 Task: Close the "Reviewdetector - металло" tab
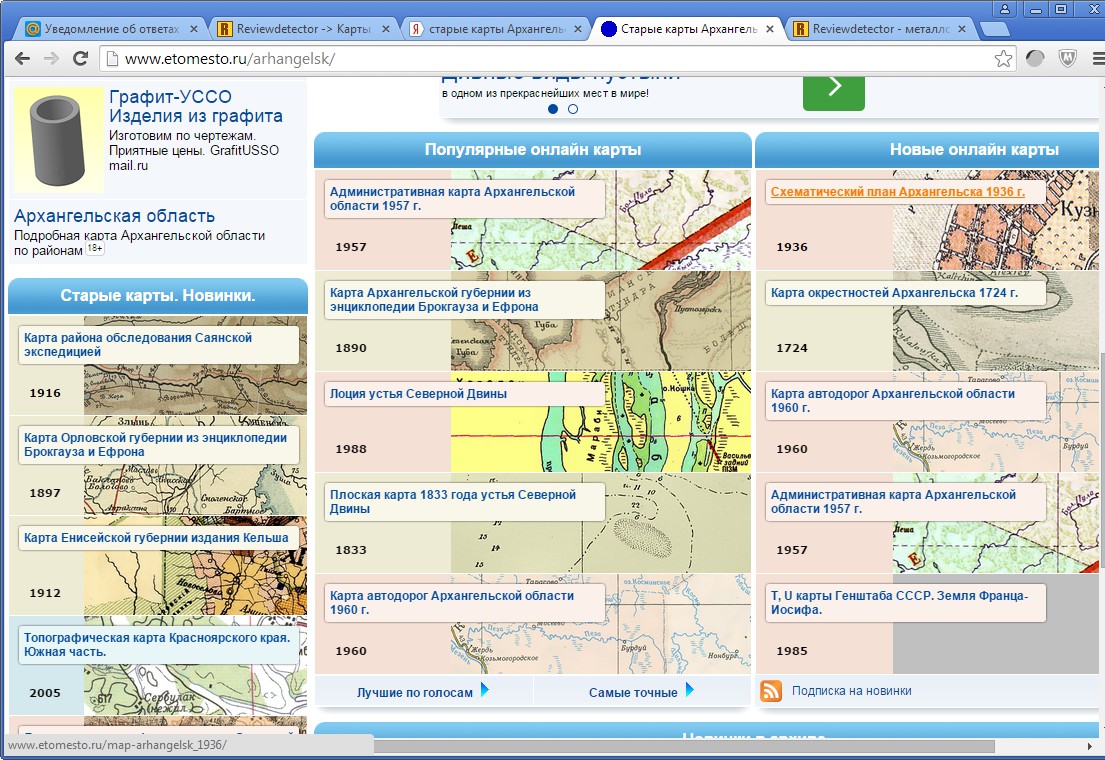point(959,29)
